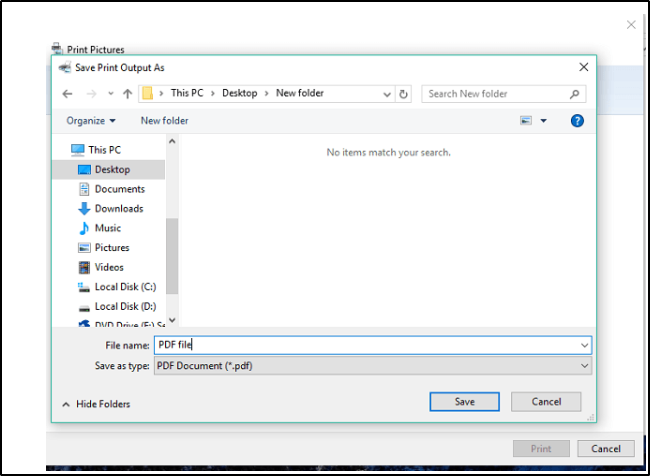The height and width of the screenshot is (476, 650).
Task: Click the Save button
Action: coord(464,402)
